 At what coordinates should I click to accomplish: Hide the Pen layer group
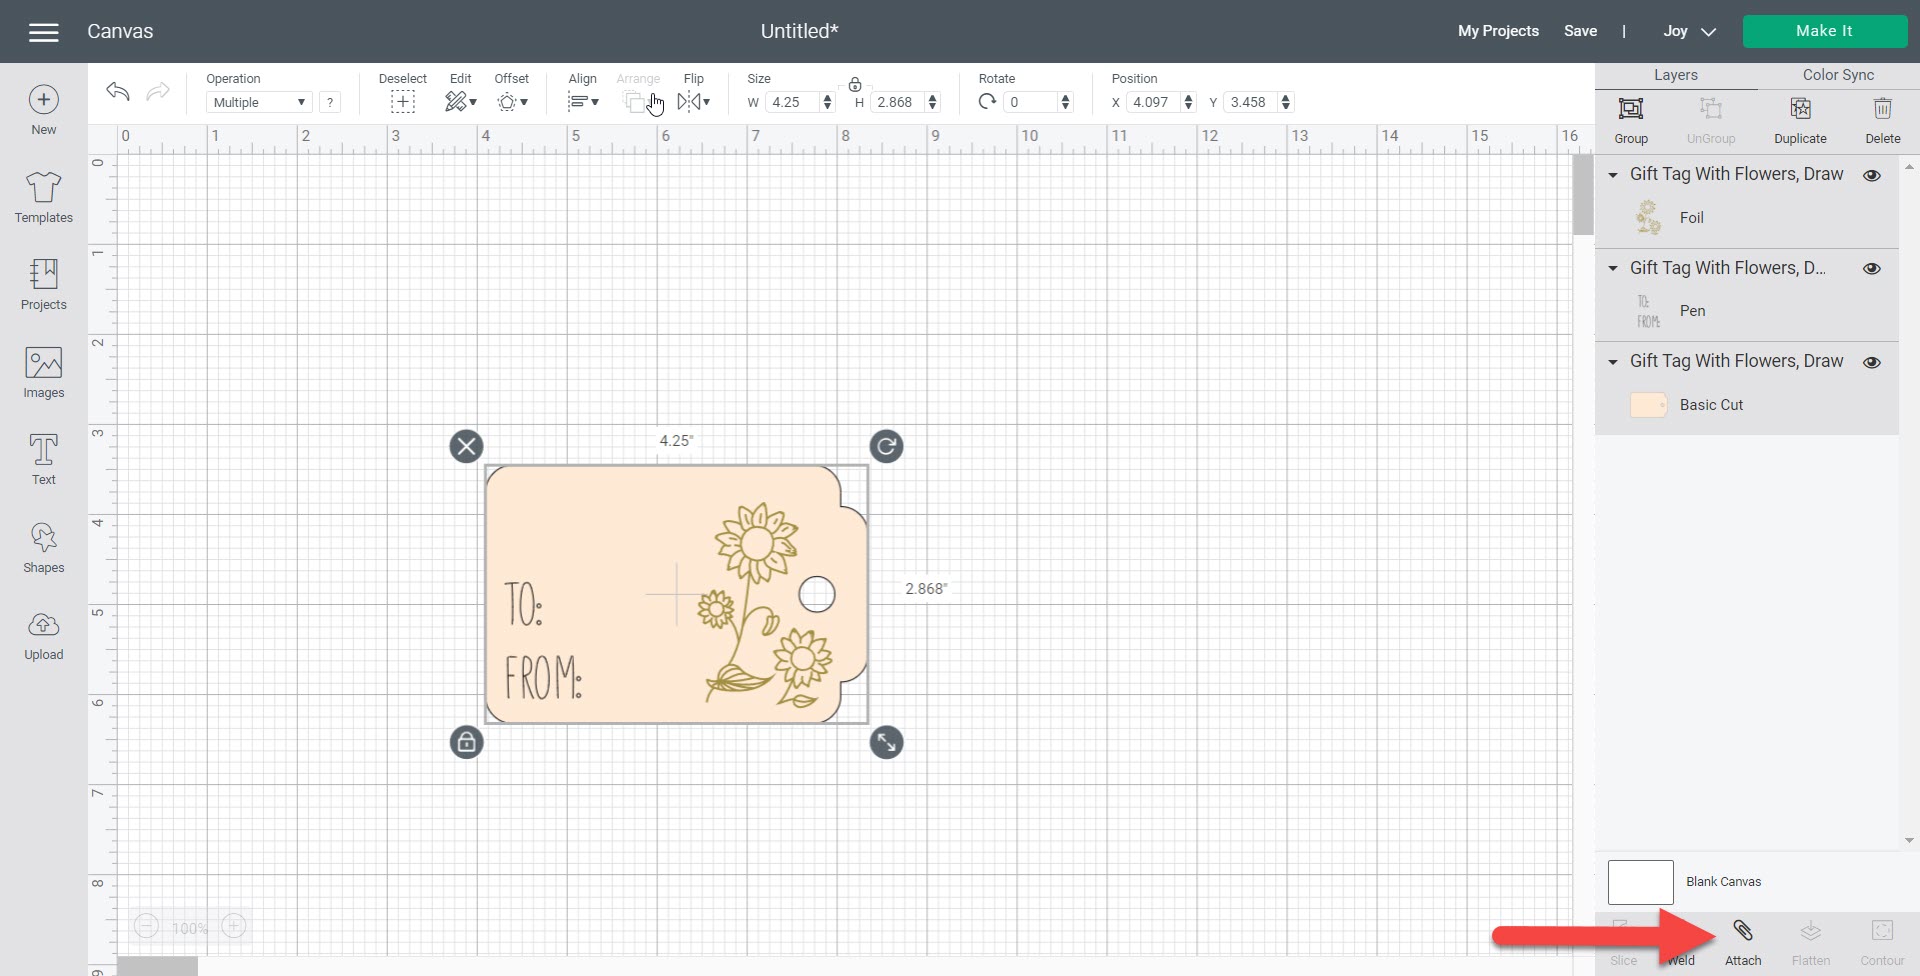point(1872,268)
